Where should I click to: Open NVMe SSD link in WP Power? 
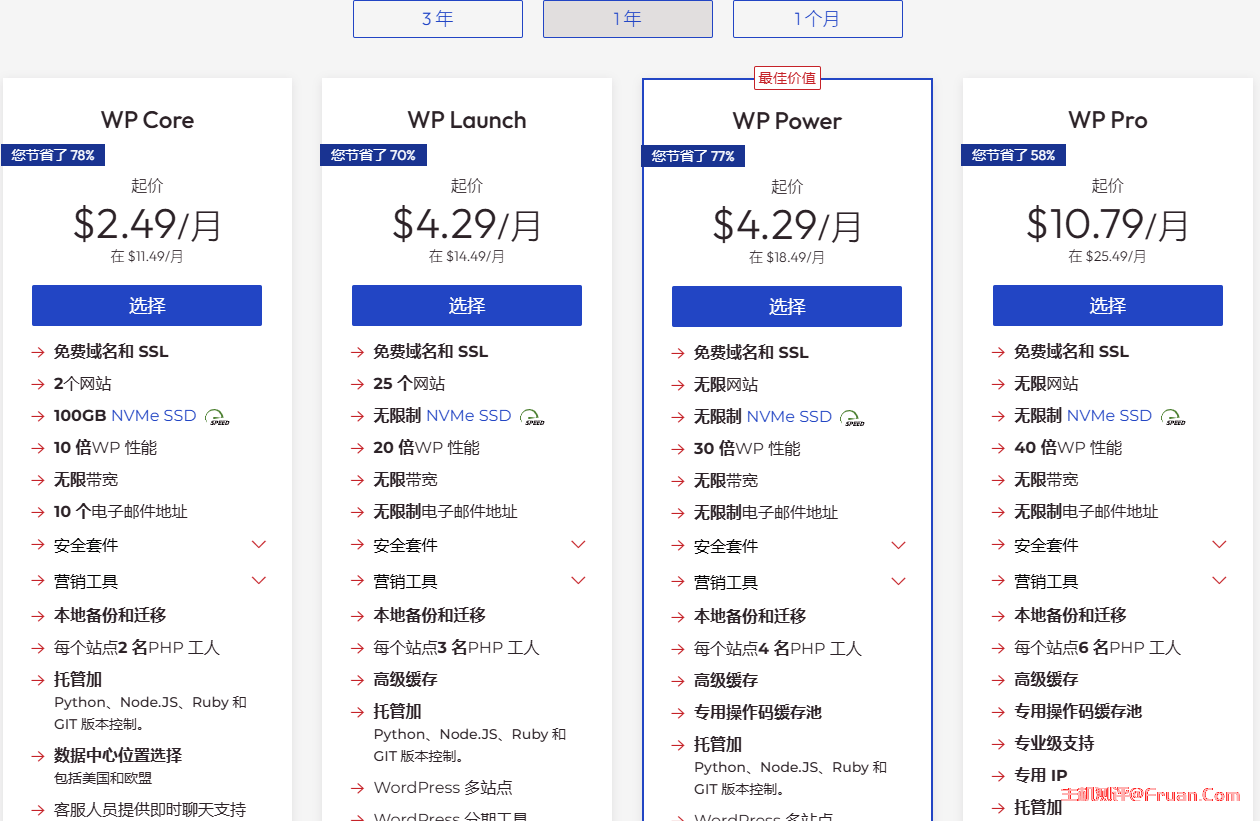point(789,417)
